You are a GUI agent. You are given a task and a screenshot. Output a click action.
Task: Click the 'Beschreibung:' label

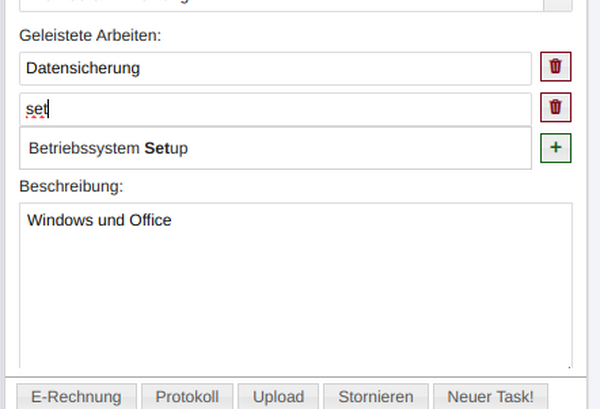click(71, 186)
